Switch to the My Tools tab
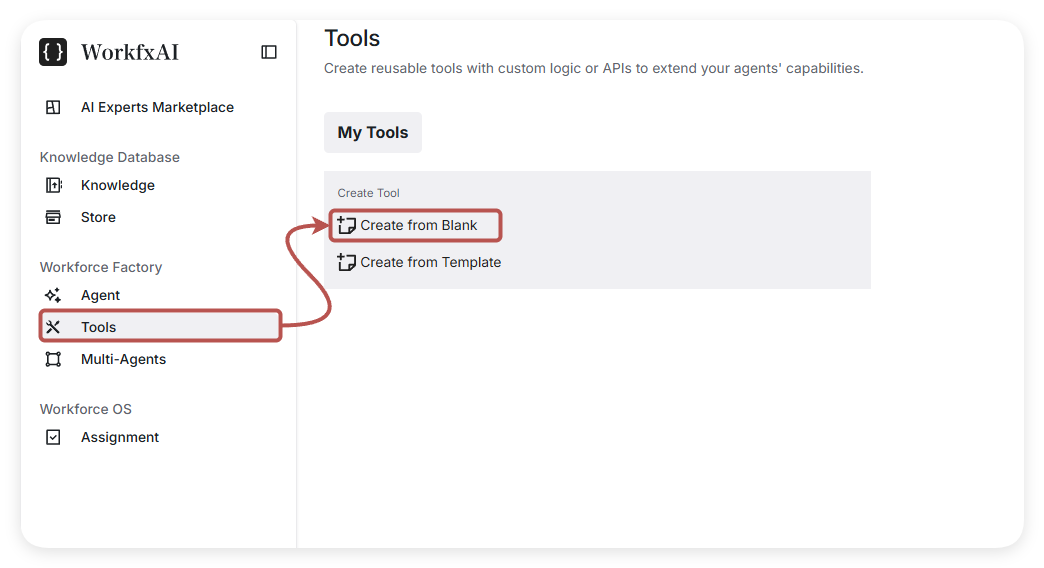 pos(373,133)
